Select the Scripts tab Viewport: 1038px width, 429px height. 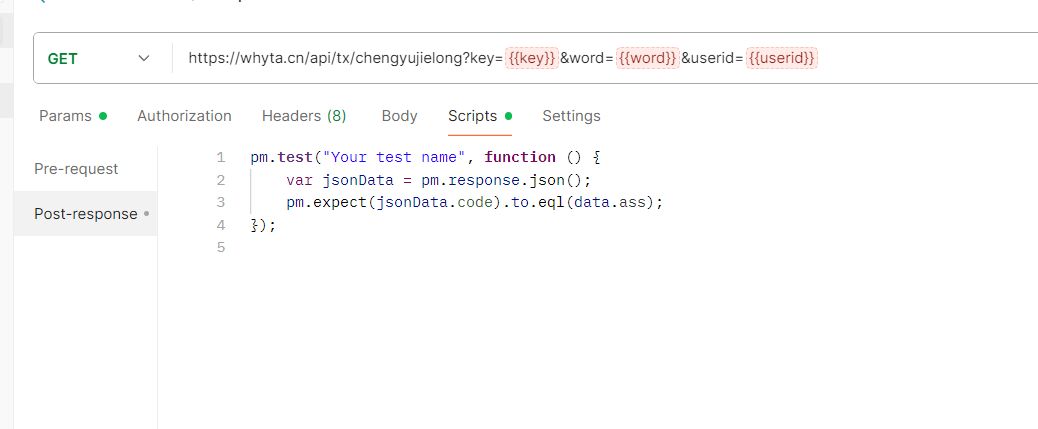tap(480, 116)
